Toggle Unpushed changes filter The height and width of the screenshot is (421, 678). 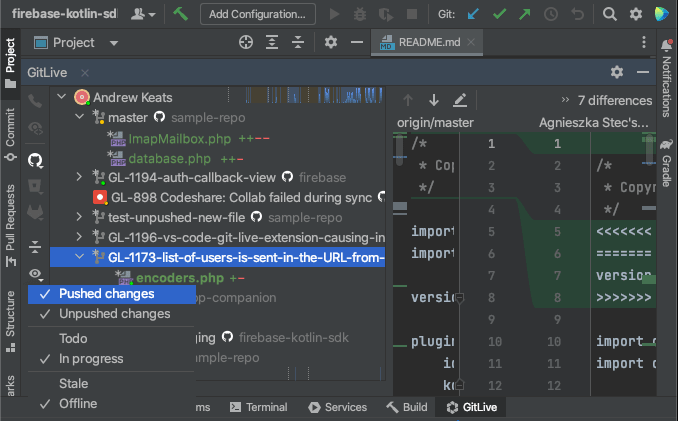tap(112, 314)
